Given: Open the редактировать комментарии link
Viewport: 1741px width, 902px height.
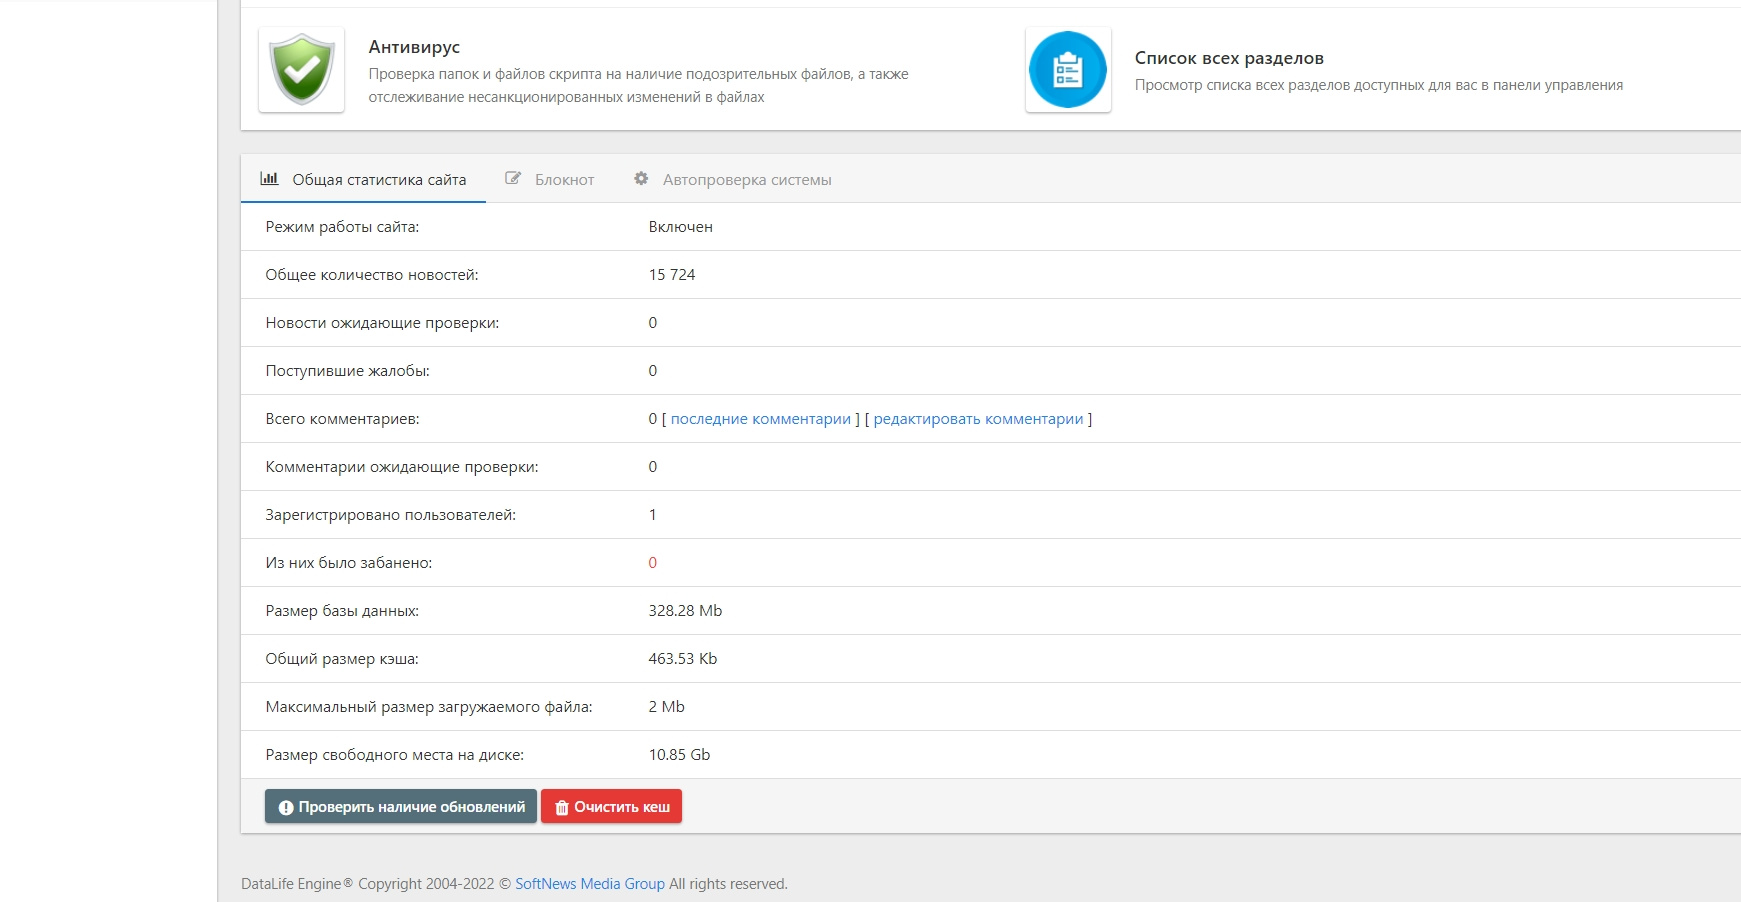Looking at the screenshot, I should tap(979, 419).
